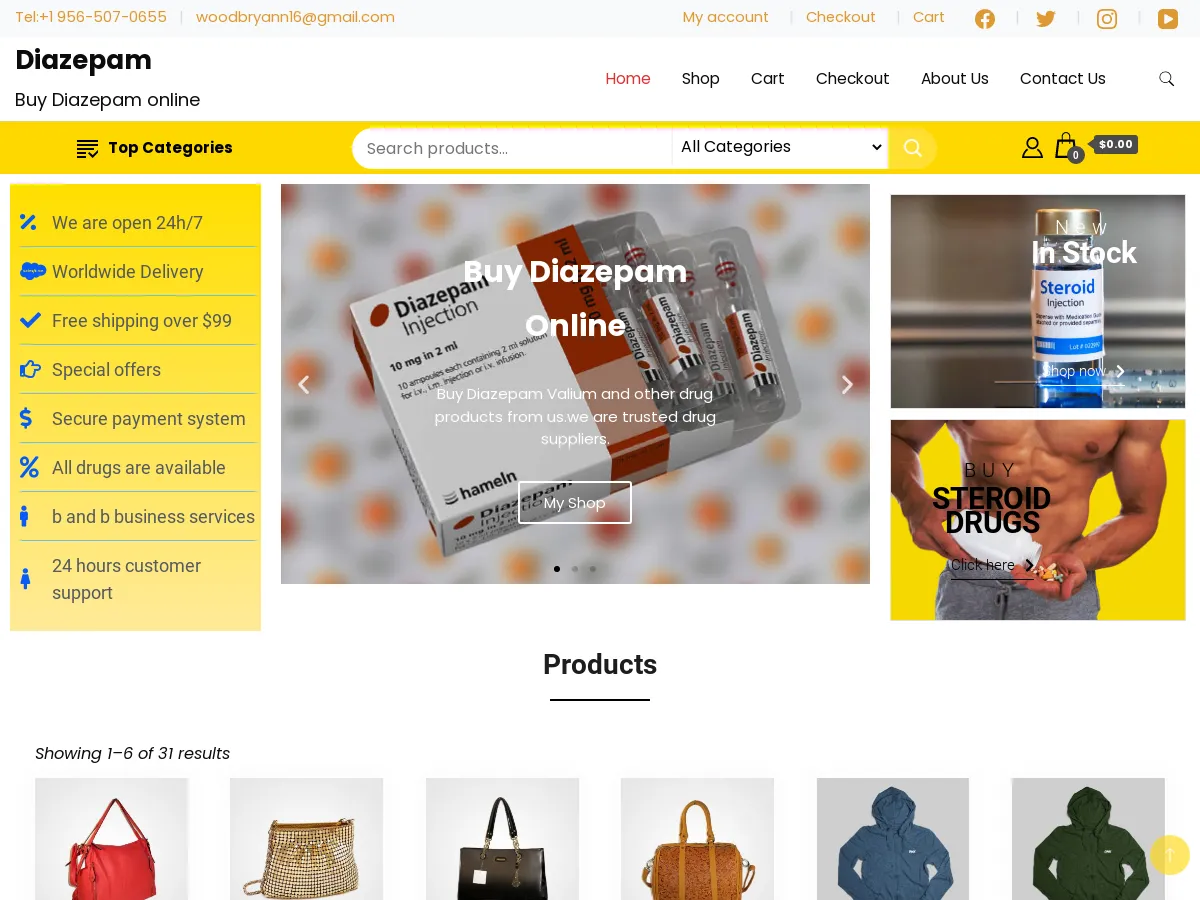Open the My account link
The height and width of the screenshot is (900, 1200).
(726, 17)
